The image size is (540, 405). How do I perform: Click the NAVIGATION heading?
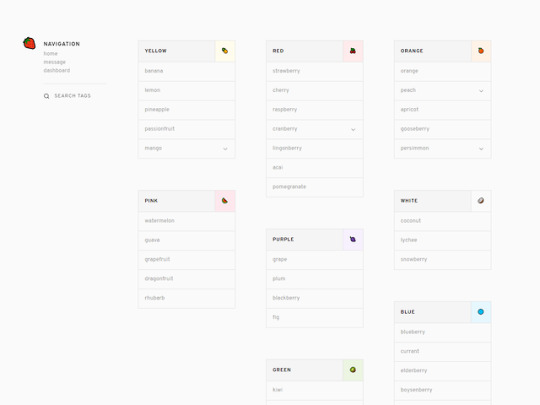point(62,44)
